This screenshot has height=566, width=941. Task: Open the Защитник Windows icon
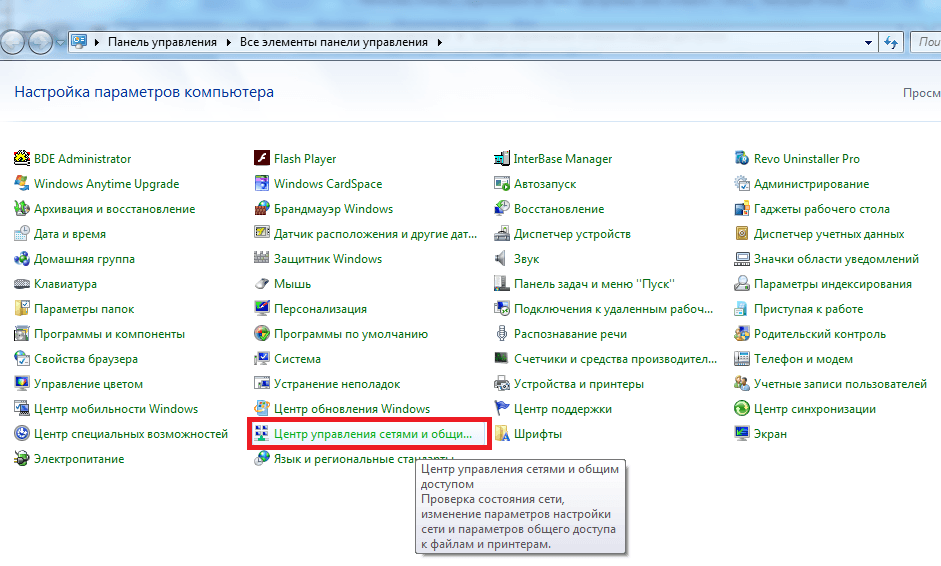[x=262, y=259]
